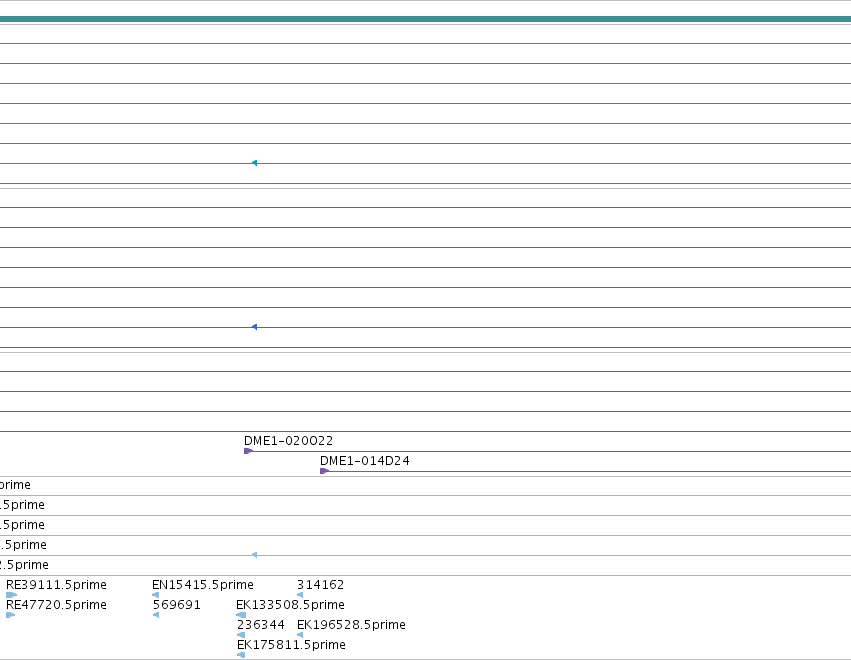The image size is (851, 660).
Task: Click the 236344 feature label
Action: (261, 625)
